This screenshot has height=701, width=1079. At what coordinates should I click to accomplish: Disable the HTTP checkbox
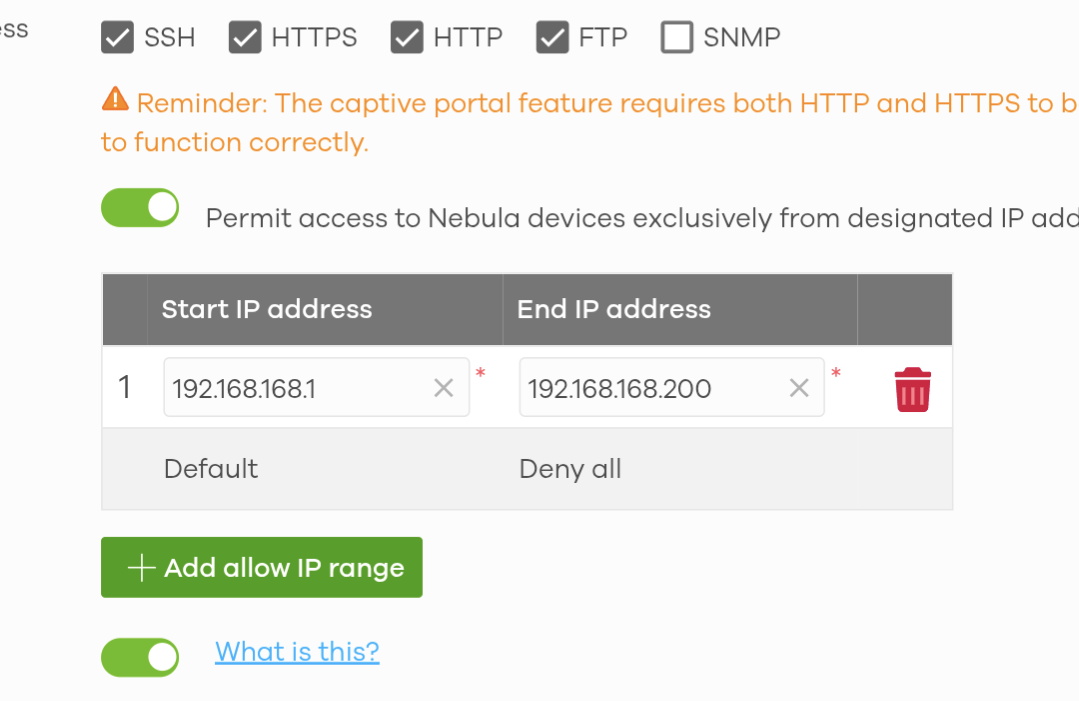click(x=407, y=38)
